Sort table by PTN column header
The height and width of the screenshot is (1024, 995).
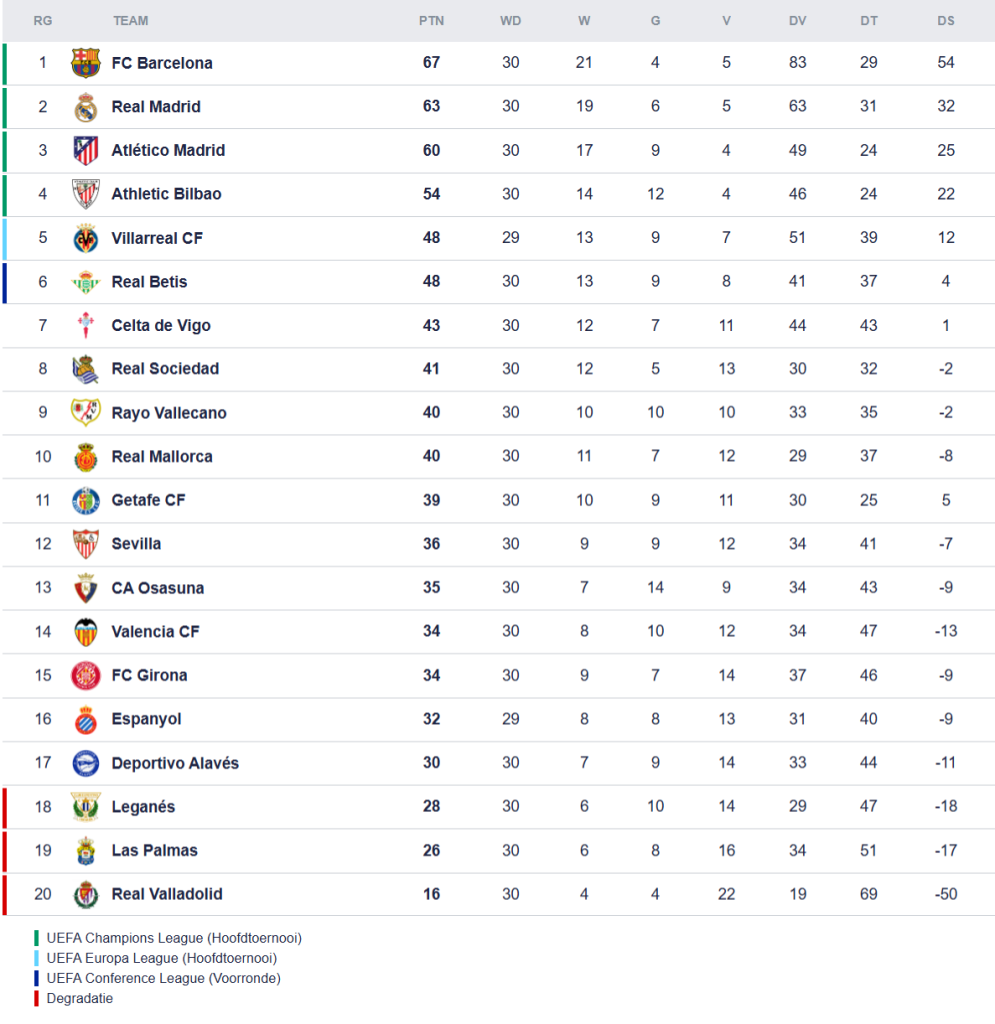(x=431, y=21)
